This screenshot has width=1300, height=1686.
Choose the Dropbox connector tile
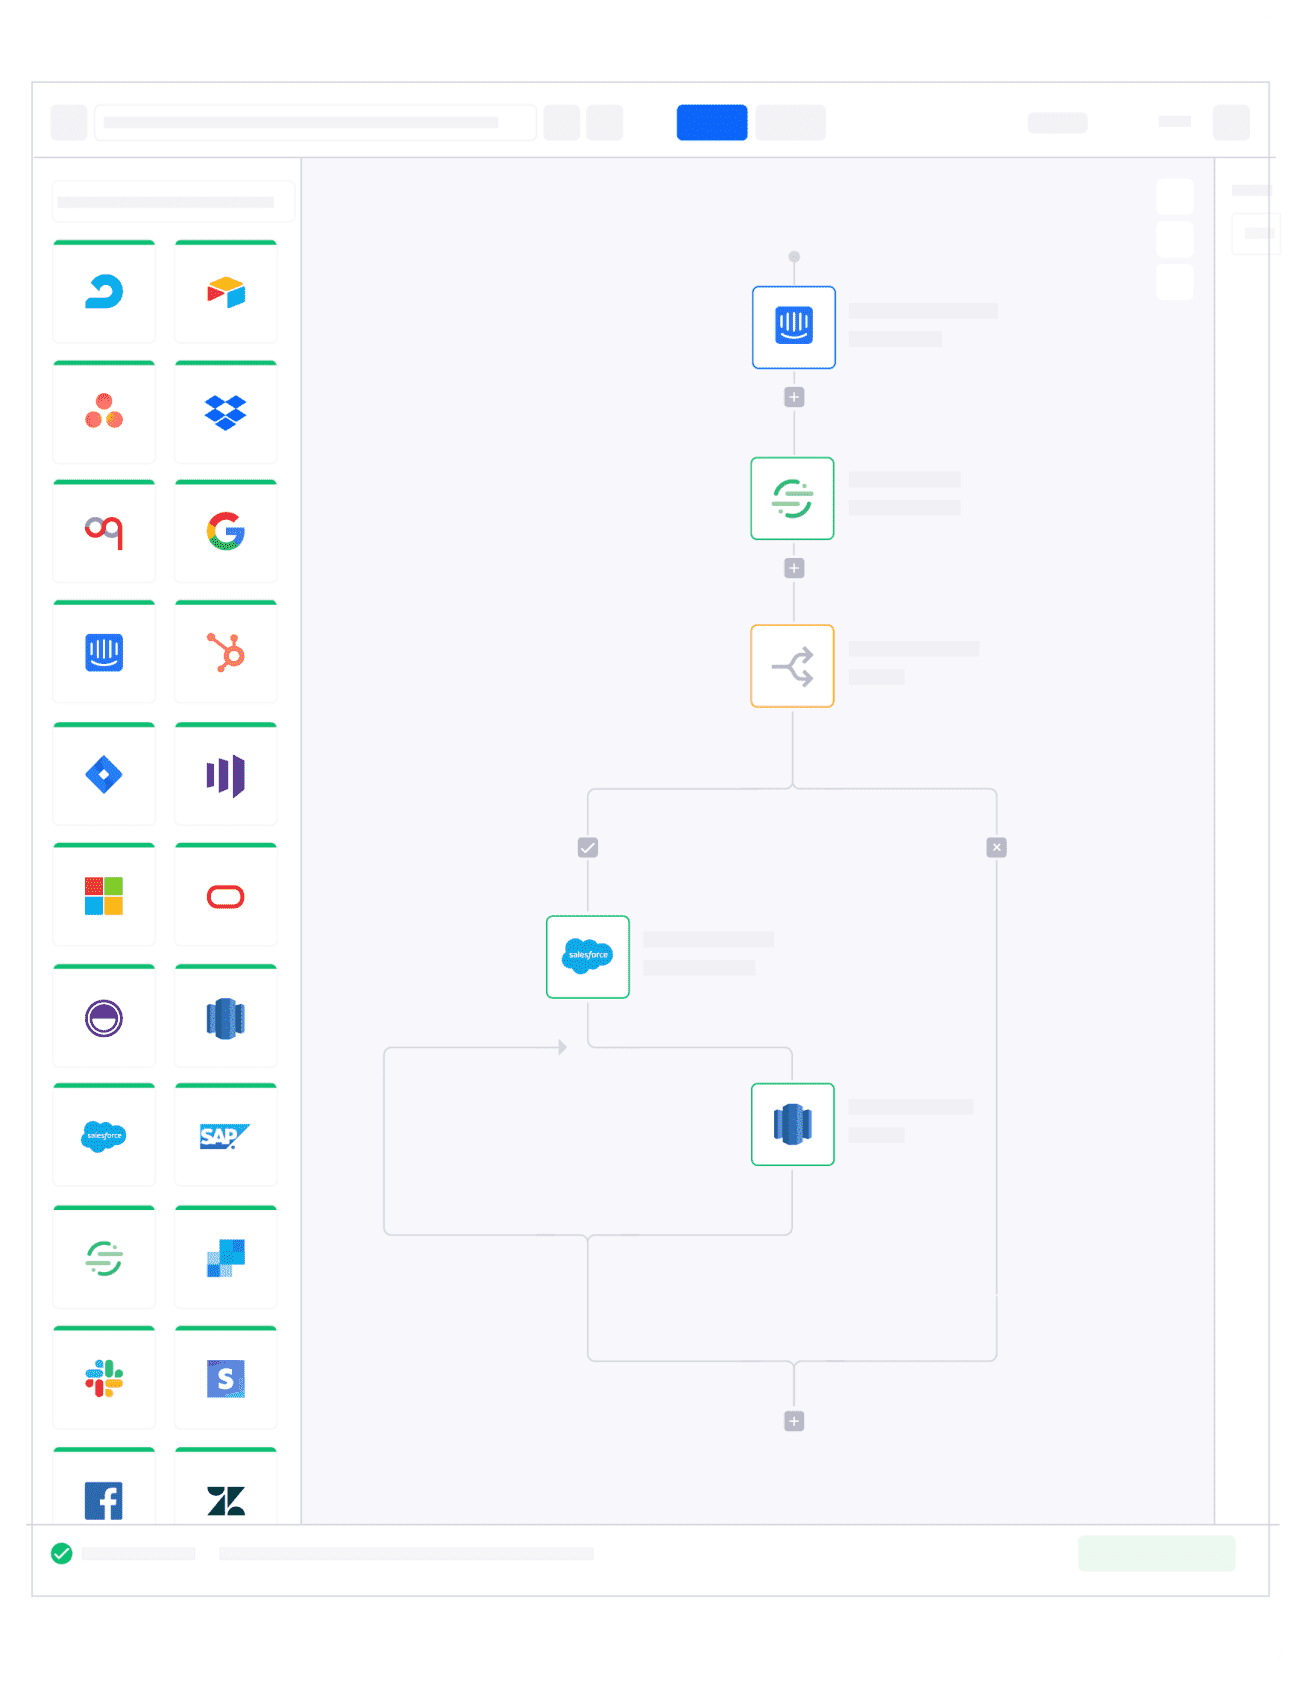pos(226,412)
